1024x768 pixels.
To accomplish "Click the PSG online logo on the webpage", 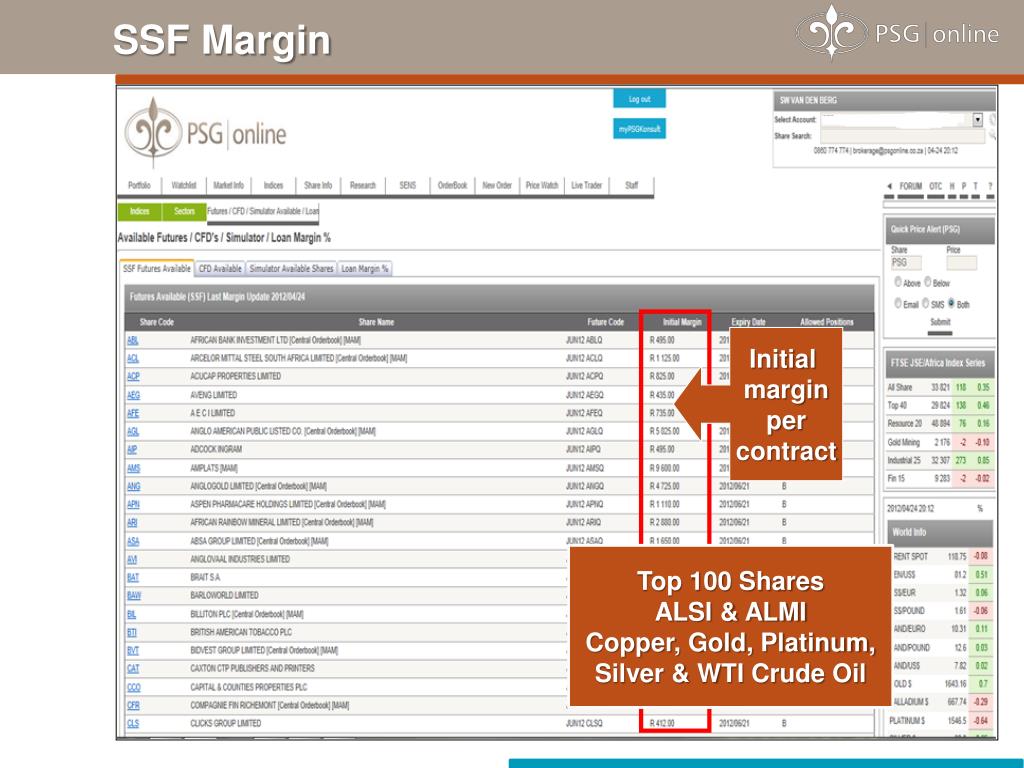I will [x=205, y=133].
